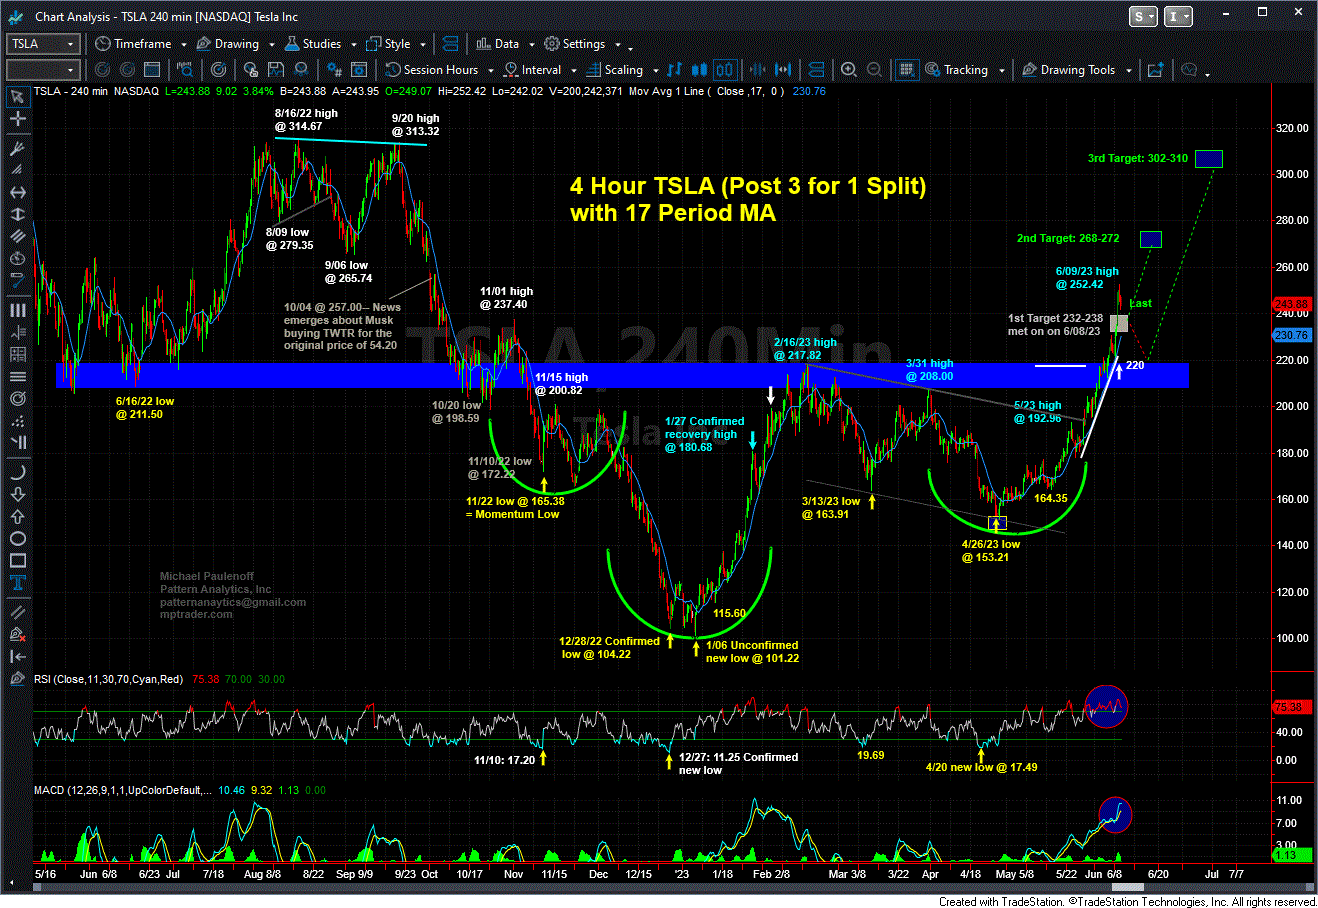The width and height of the screenshot is (1318, 908).
Task: Select the horizontal double-arrow drawing tool
Action: click(17, 193)
